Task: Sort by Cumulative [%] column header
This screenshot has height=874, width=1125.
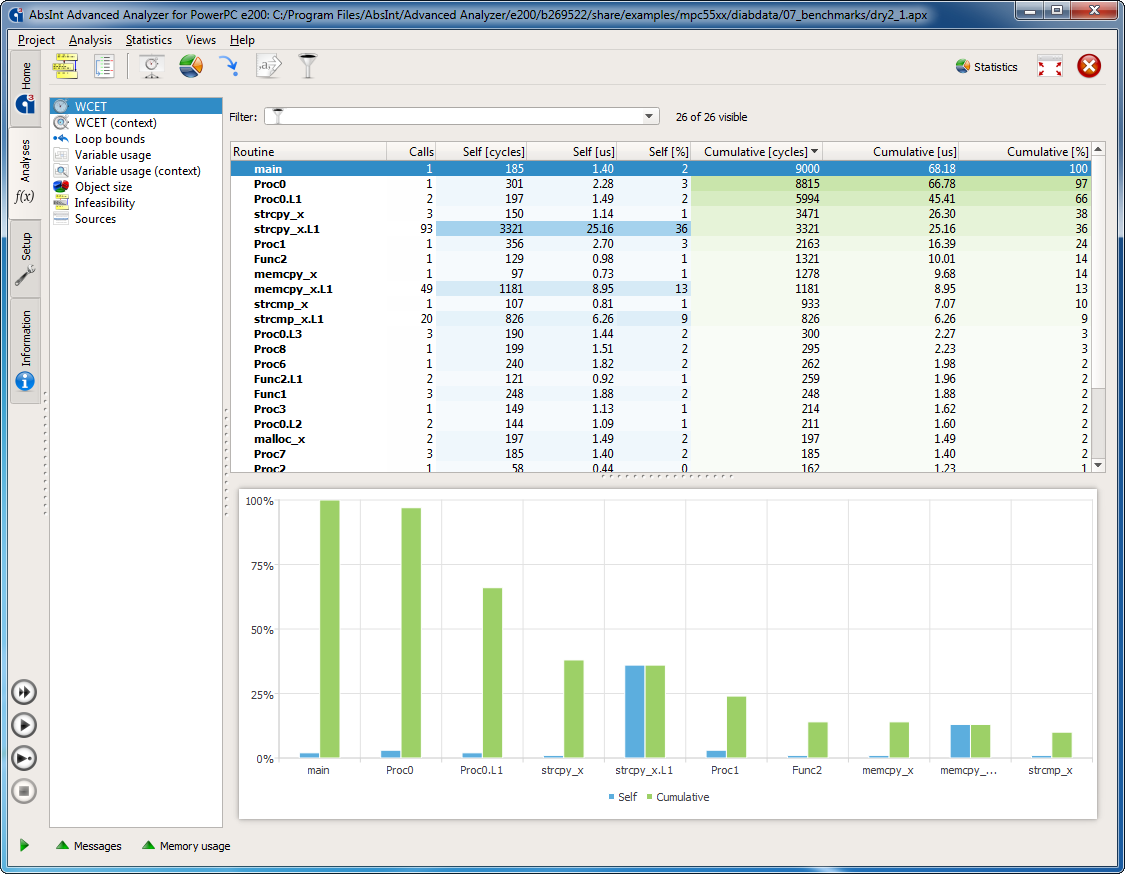Action: (1025, 151)
